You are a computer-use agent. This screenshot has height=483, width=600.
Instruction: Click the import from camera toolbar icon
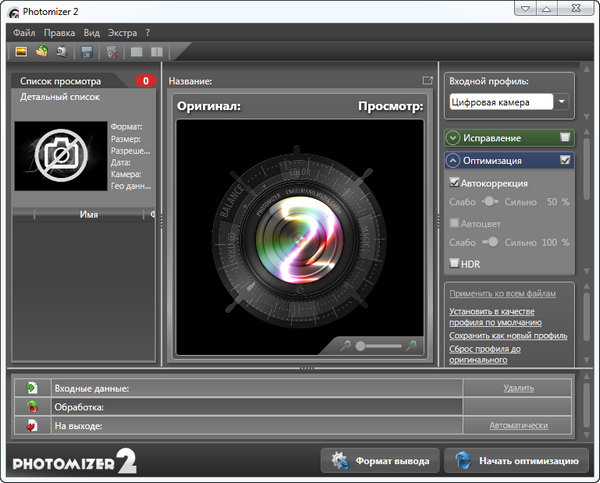pos(62,51)
